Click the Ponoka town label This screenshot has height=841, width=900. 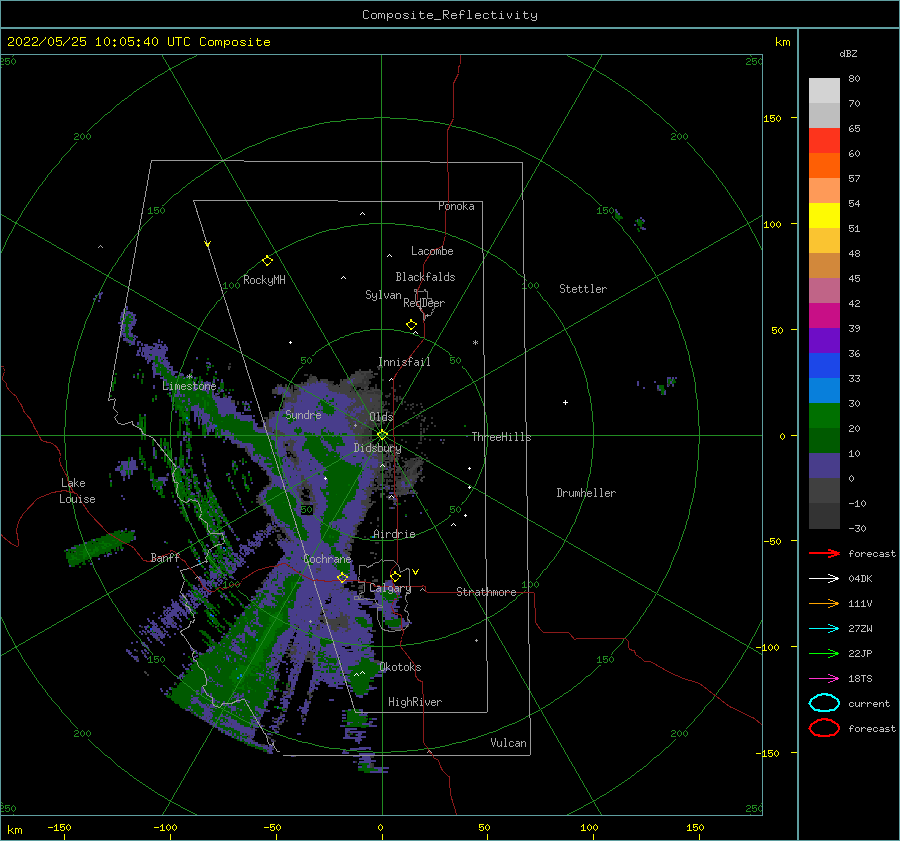tap(456, 206)
